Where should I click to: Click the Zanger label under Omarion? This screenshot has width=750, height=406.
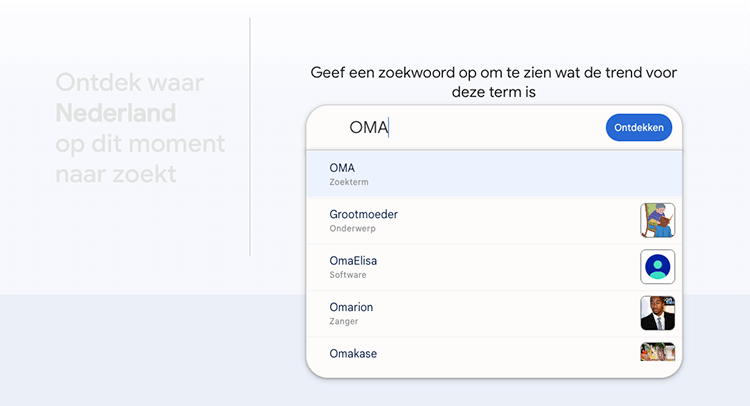344,321
